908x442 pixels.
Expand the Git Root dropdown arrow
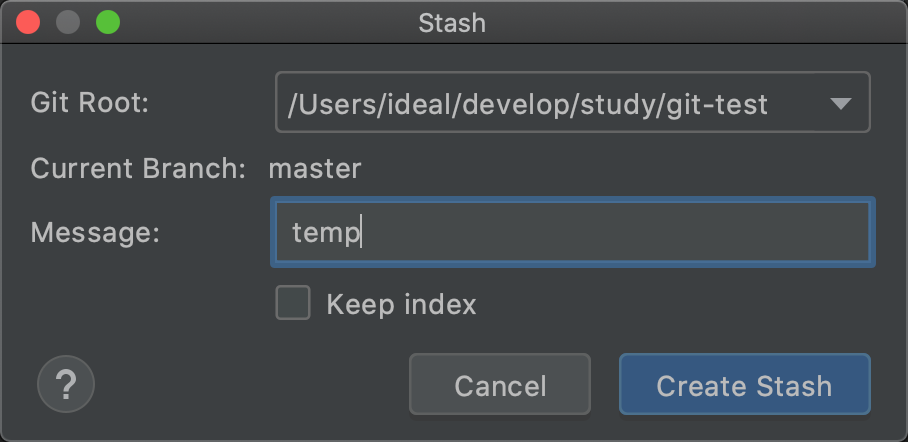(x=840, y=103)
